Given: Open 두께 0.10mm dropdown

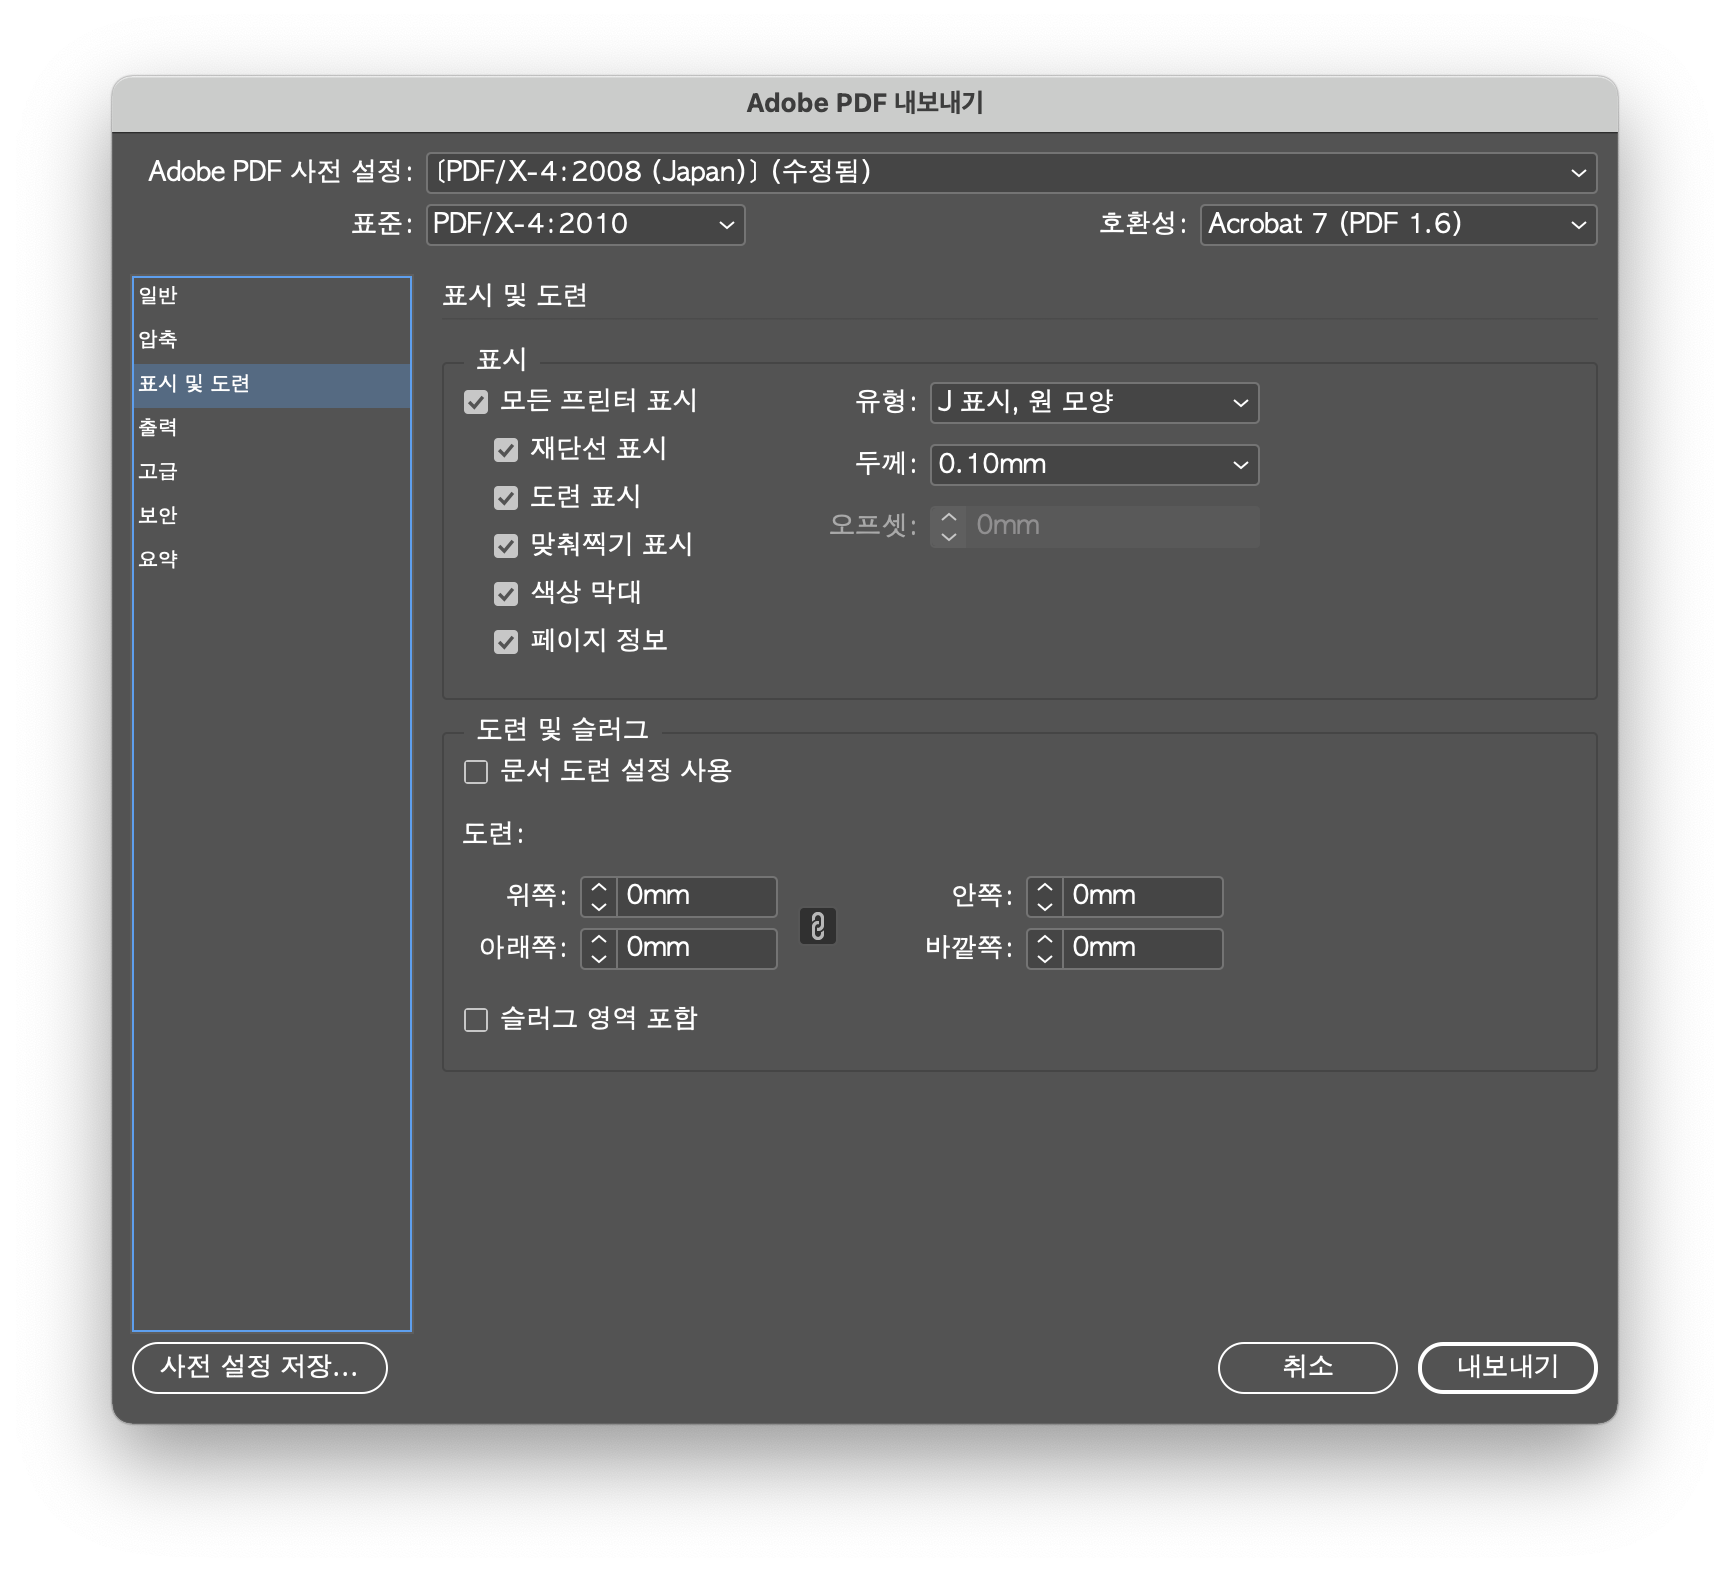Looking at the screenshot, I should pyautogui.click(x=1094, y=465).
